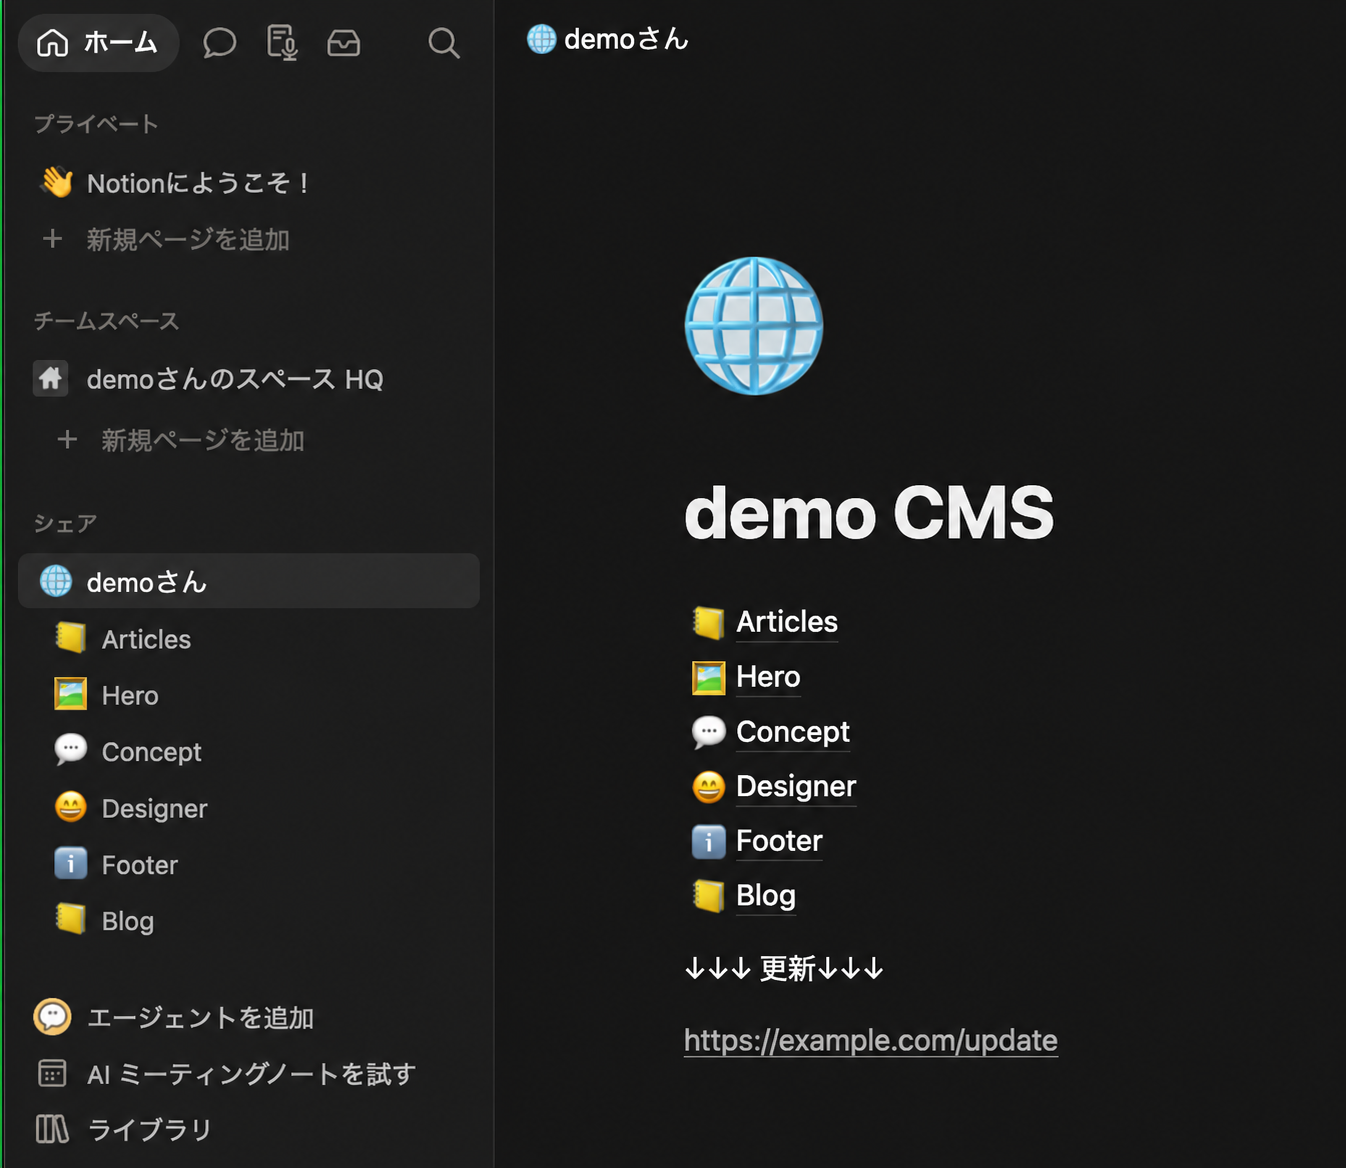1346x1168 pixels.
Task: Open the Home tab in sidebar
Action: 98,43
